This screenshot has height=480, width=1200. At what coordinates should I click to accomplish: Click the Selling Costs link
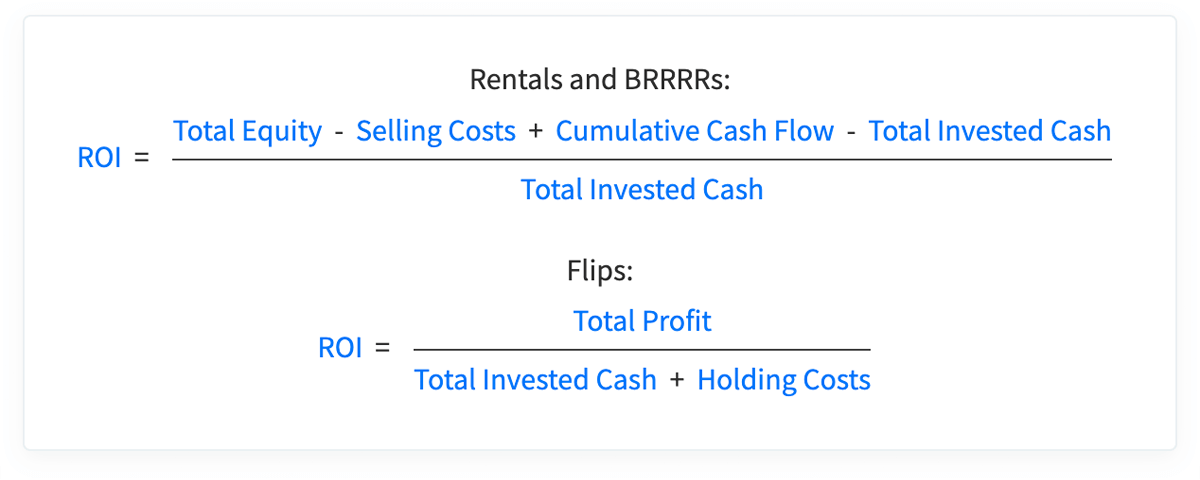pos(436,131)
